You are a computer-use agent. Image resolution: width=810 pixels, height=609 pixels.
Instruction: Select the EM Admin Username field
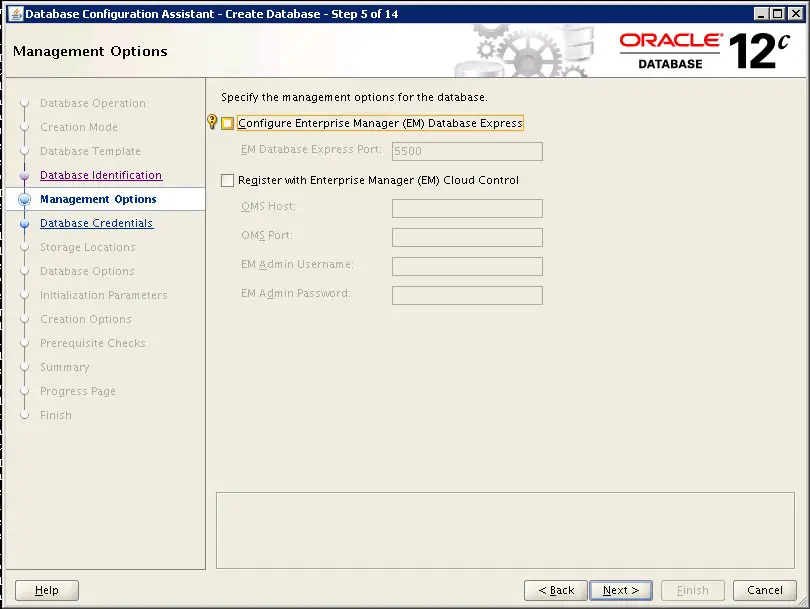467,266
